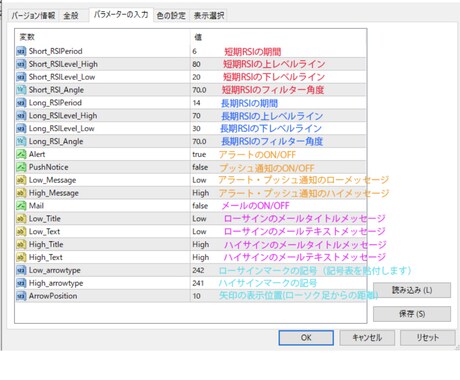
Task: Click the integer icon beside Low_arrowtype
Action: point(21,270)
